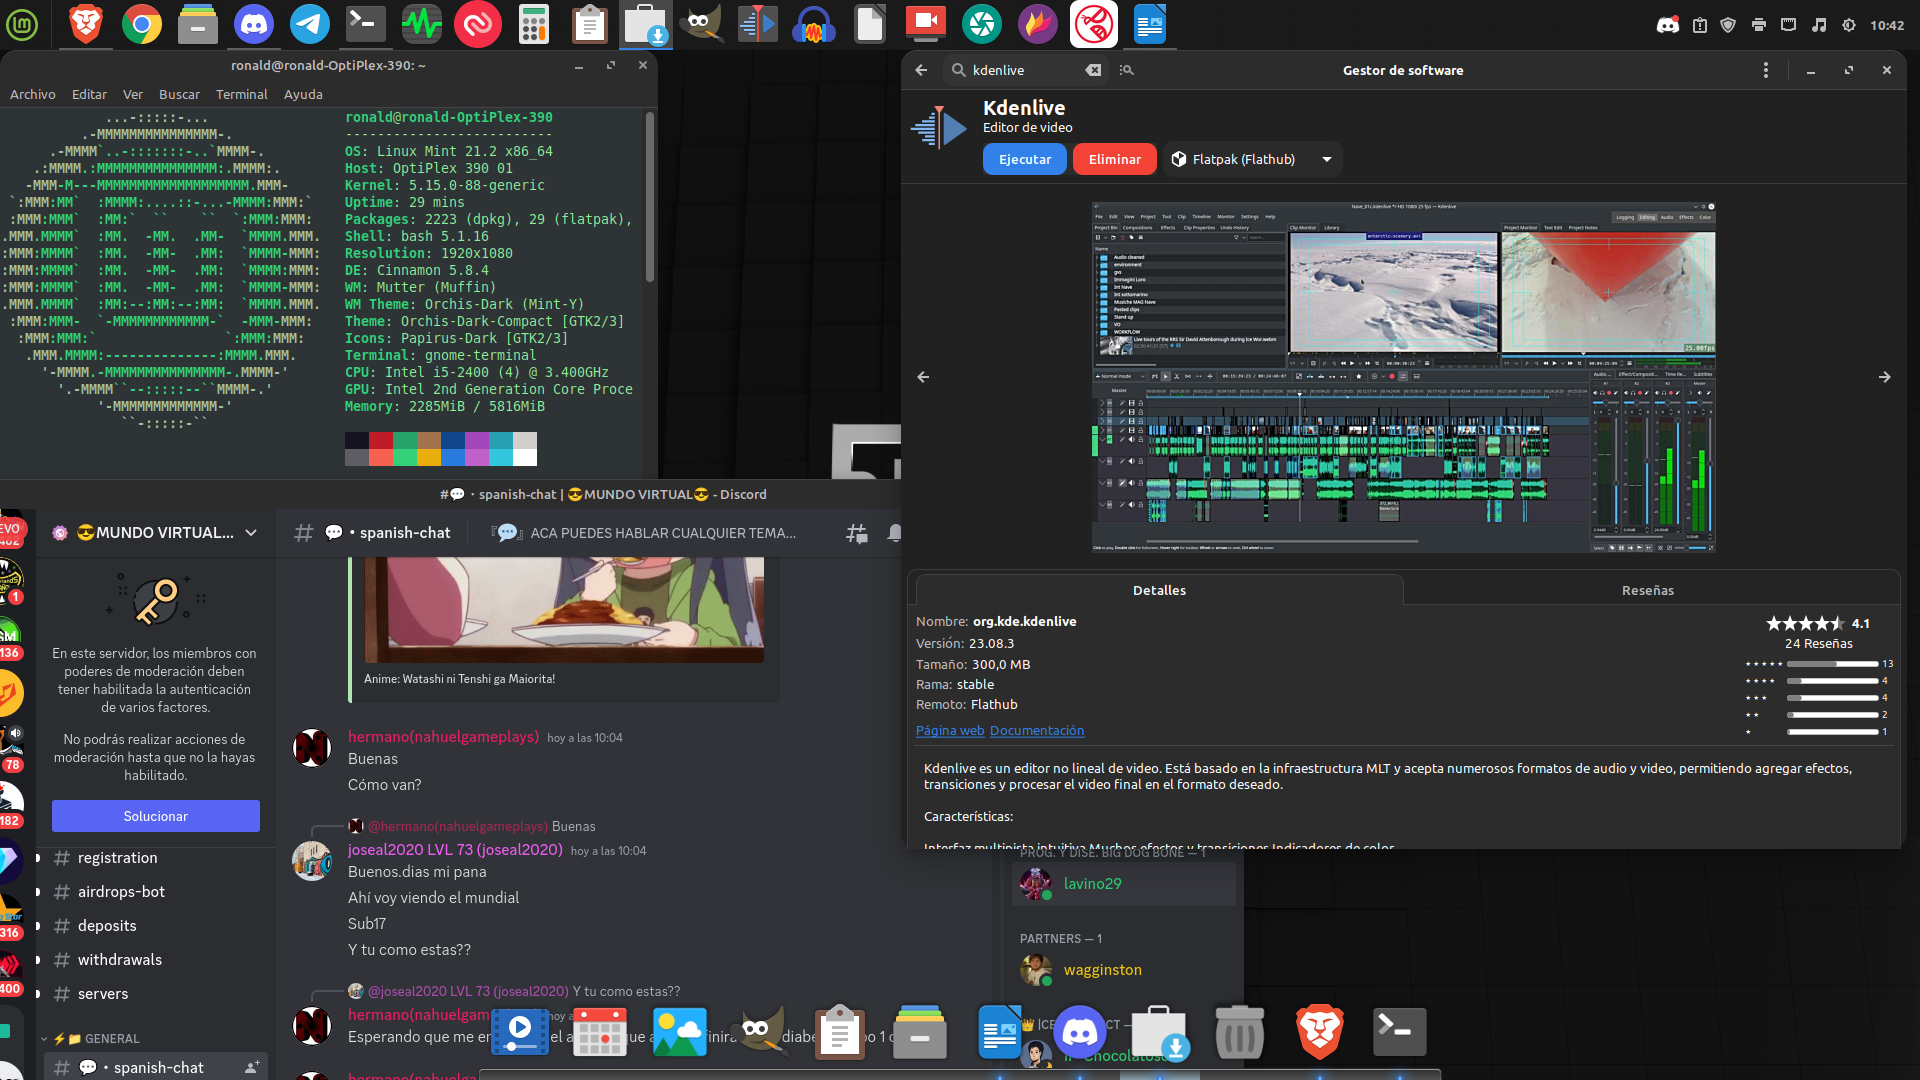The image size is (1920, 1080).
Task: Click the Eliminar button
Action: tap(1114, 159)
